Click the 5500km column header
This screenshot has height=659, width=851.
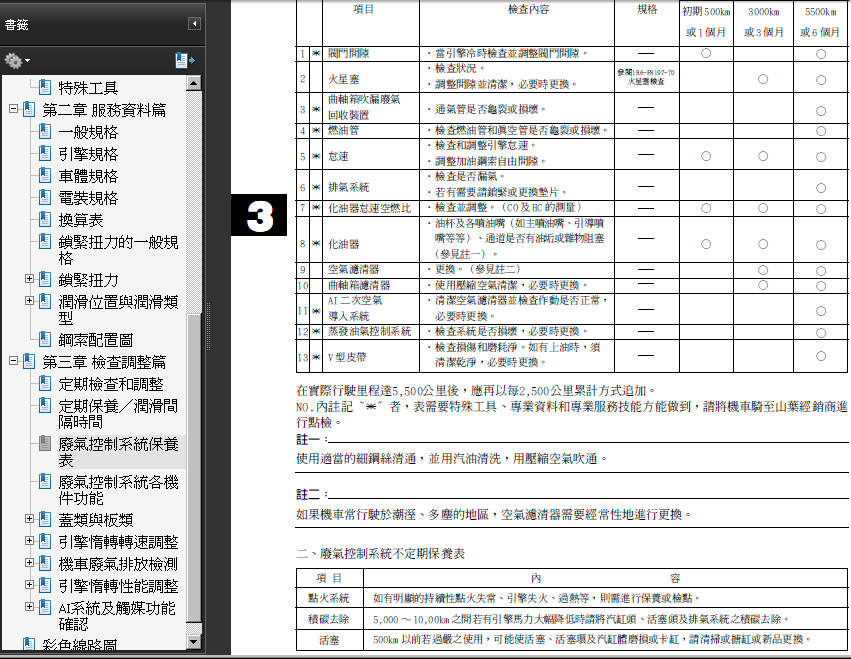(820, 22)
